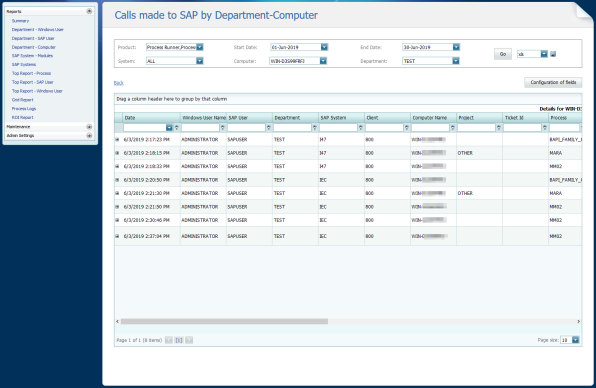Open the Date column filter dropdown arrow
The height and width of the screenshot is (388, 596).
tap(169, 128)
